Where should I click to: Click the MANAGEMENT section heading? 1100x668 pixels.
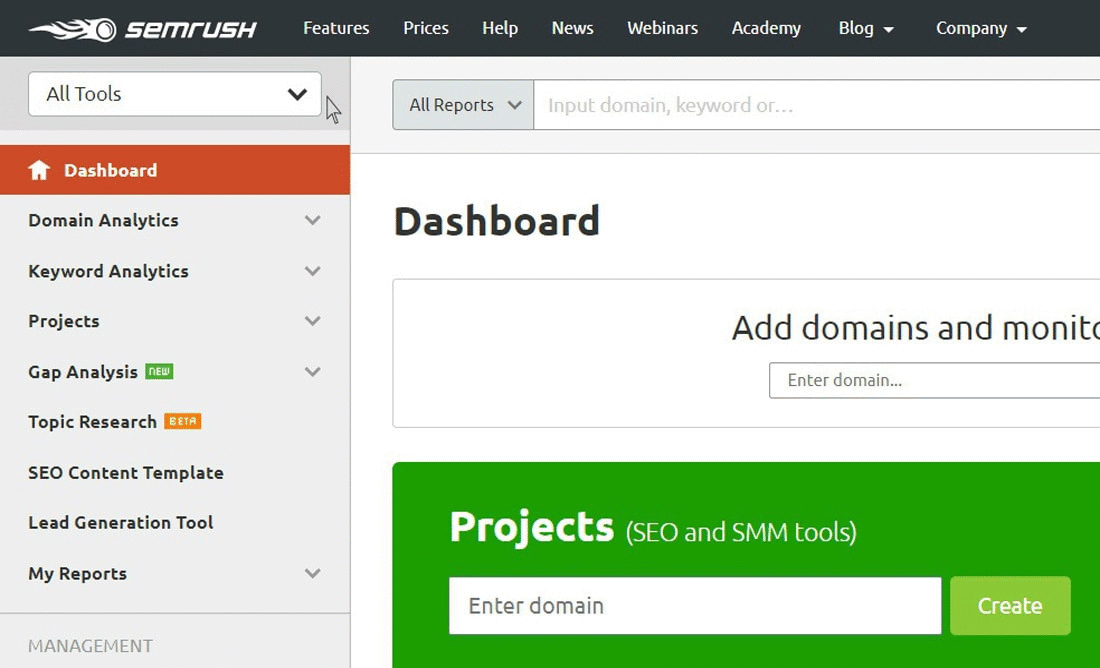(90, 646)
